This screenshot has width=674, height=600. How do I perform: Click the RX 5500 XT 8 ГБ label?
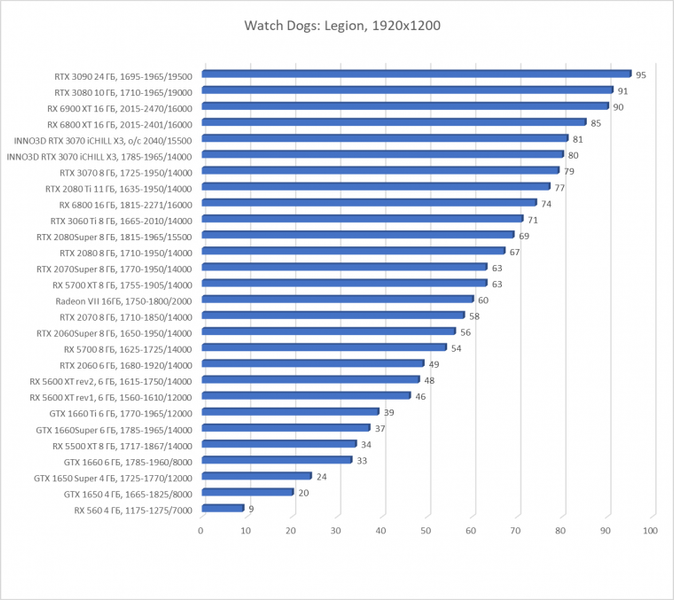click(x=122, y=446)
